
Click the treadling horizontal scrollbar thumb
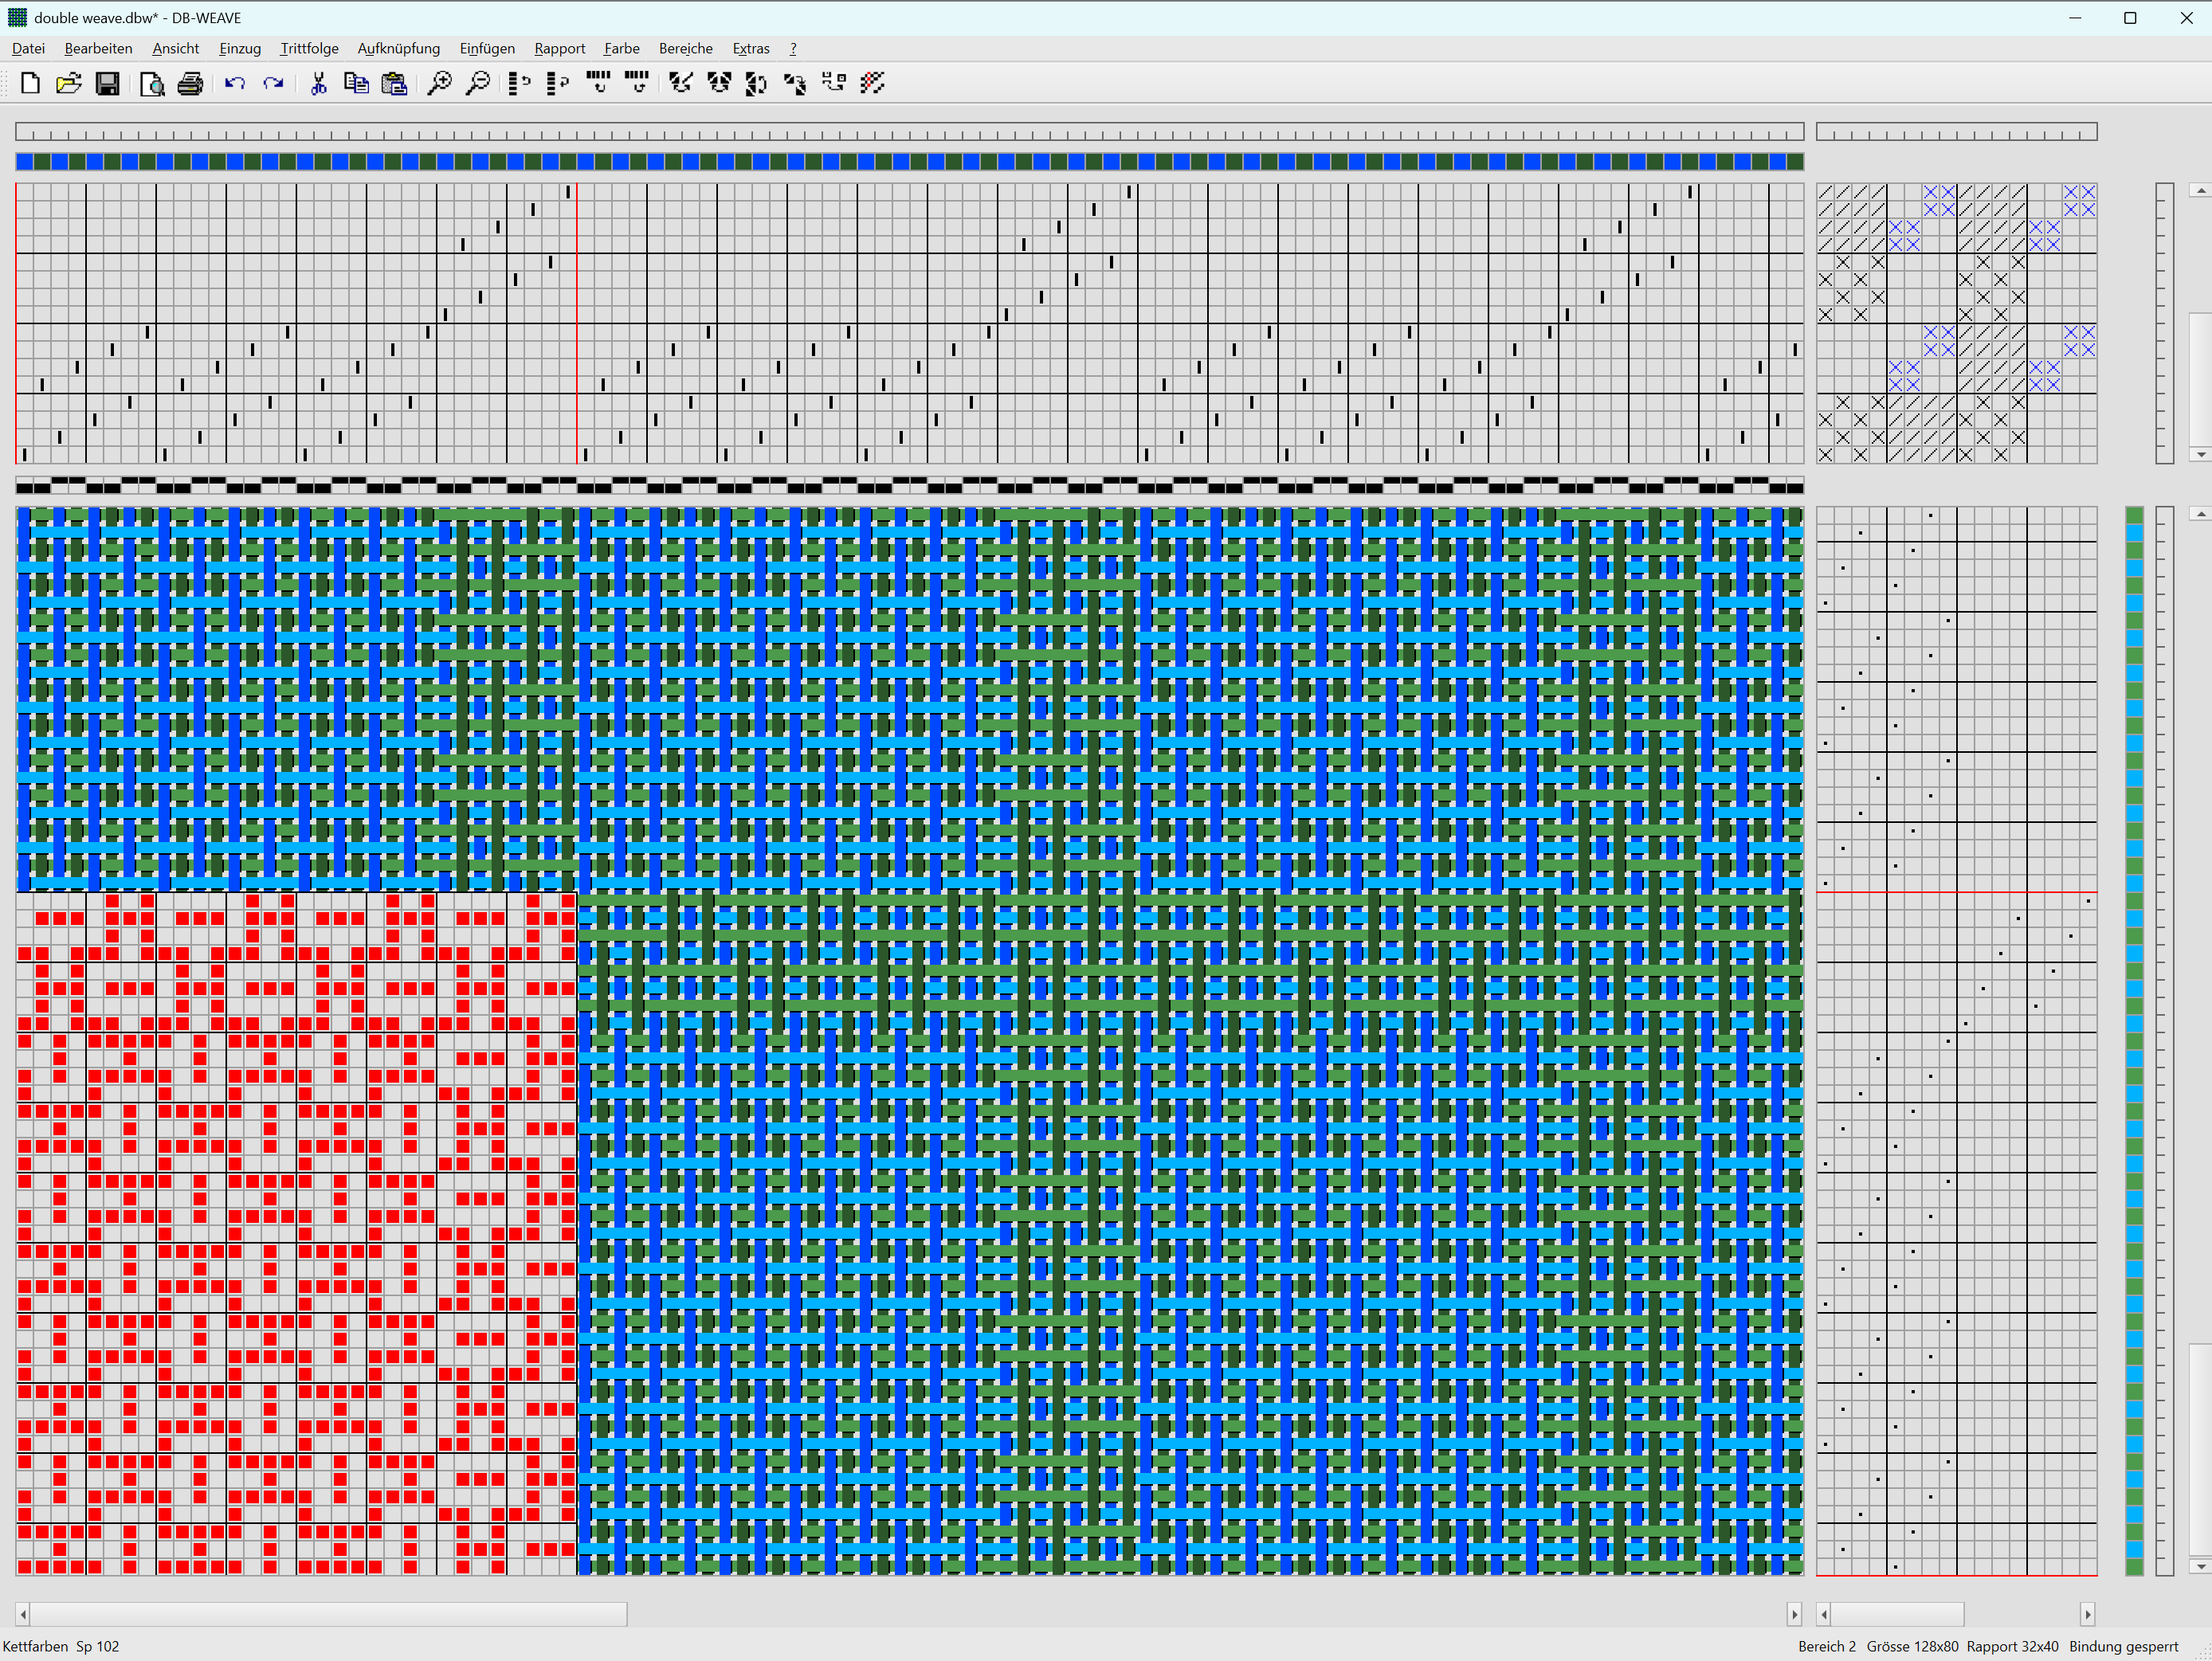pyautogui.click(x=1898, y=1614)
